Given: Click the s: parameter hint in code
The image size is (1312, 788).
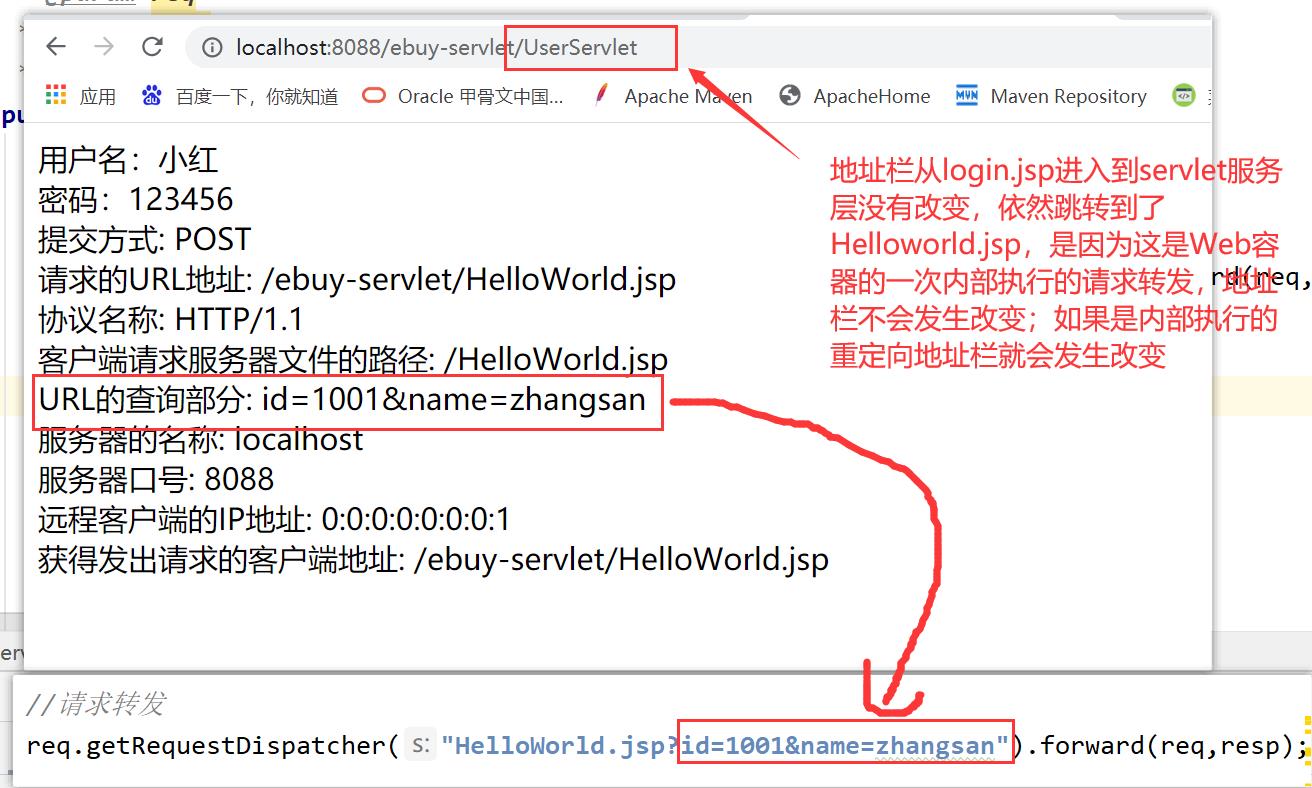Looking at the screenshot, I should click(421, 746).
